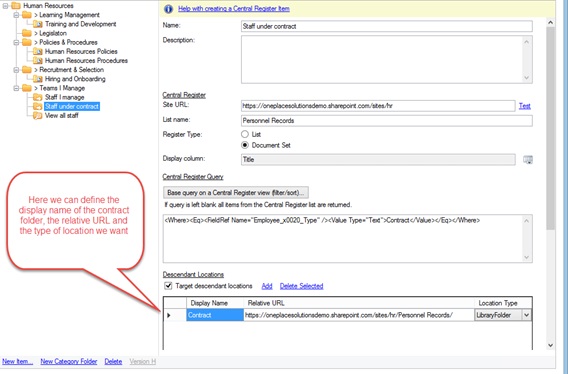Select the Document Set radio button

(x=245, y=145)
